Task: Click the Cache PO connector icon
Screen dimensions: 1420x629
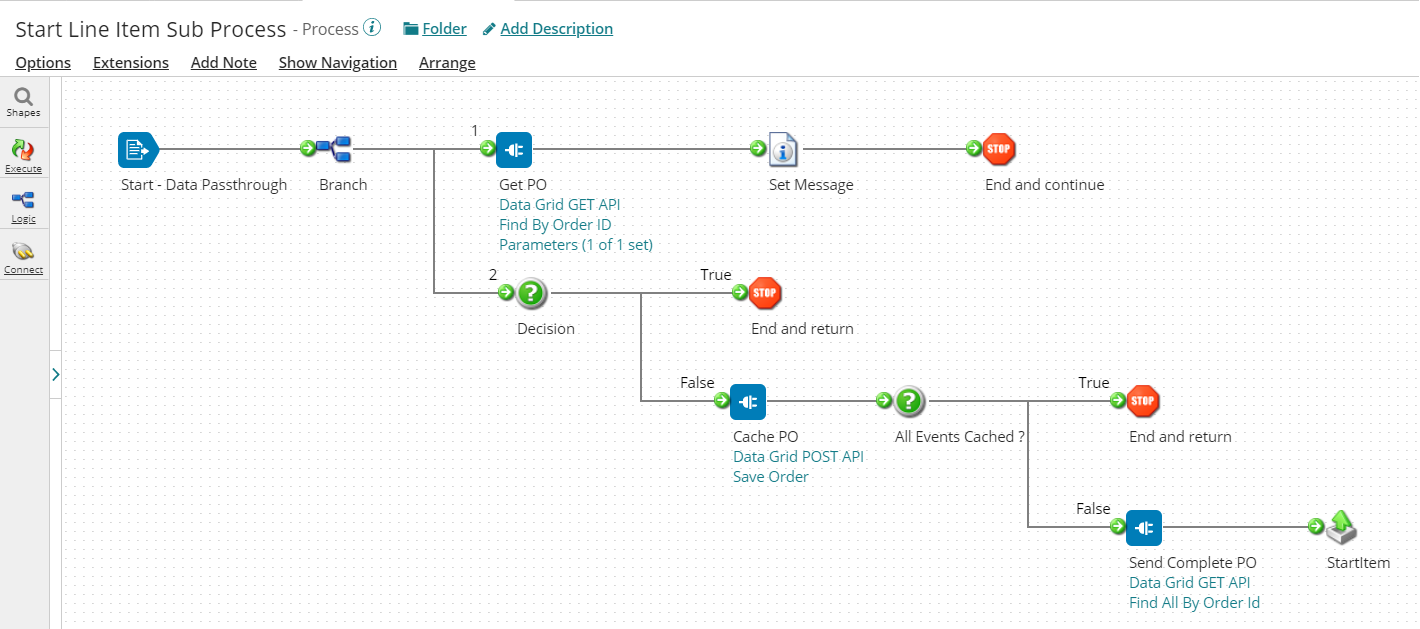Action: coord(748,402)
